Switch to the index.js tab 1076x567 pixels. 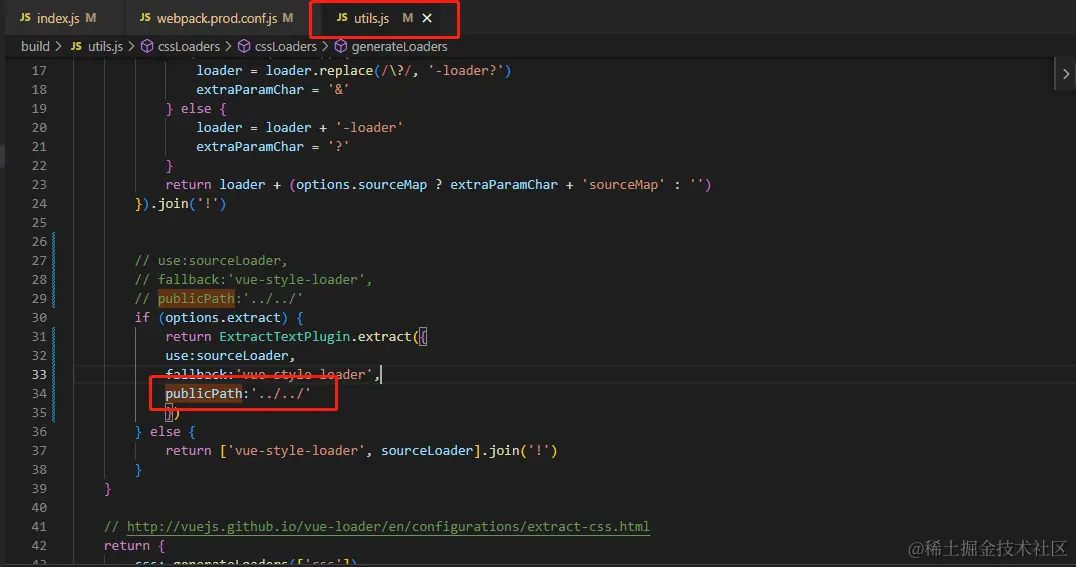(x=58, y=19)
